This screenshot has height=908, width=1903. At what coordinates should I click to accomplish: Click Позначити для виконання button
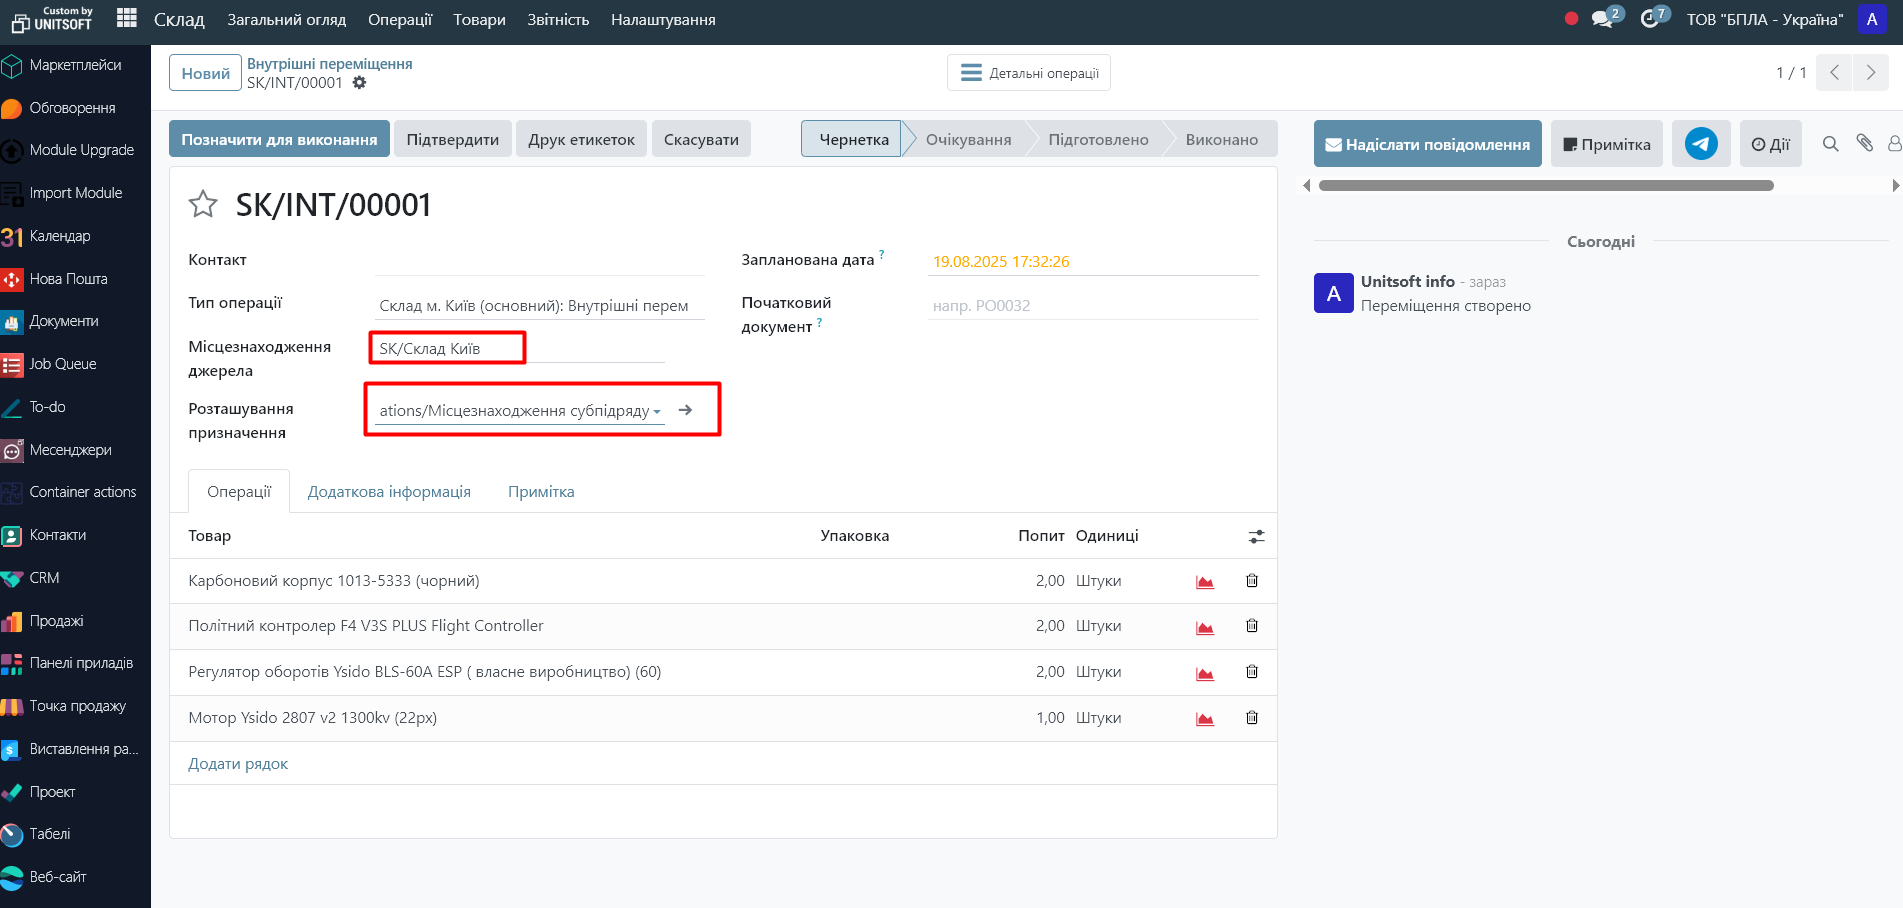coord(279,140)
